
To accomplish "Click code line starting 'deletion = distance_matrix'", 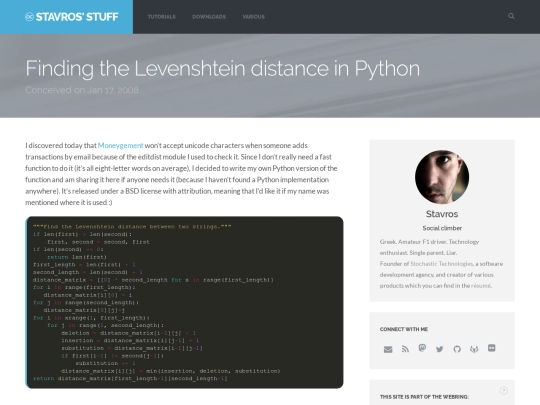I will 128,333.
